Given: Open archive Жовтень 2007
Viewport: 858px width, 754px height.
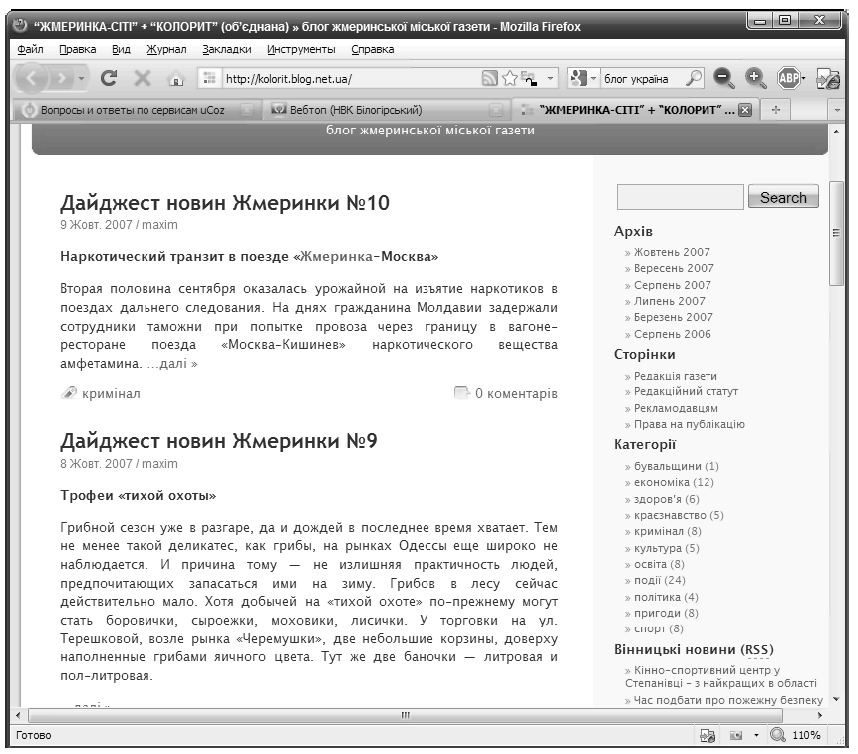Looking at the screenshot, I should click(x=671, y=252).
